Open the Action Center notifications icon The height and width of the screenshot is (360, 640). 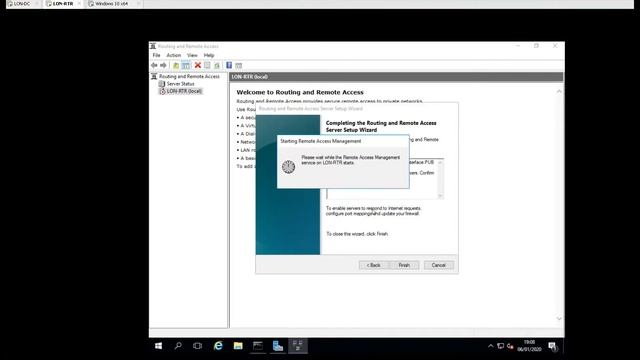pyautogui.click(x=552, y=347)
